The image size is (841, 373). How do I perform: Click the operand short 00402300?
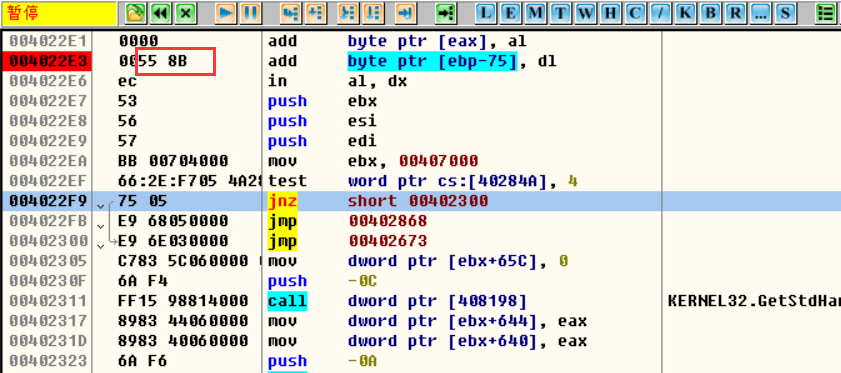click(x=418, y=201)
